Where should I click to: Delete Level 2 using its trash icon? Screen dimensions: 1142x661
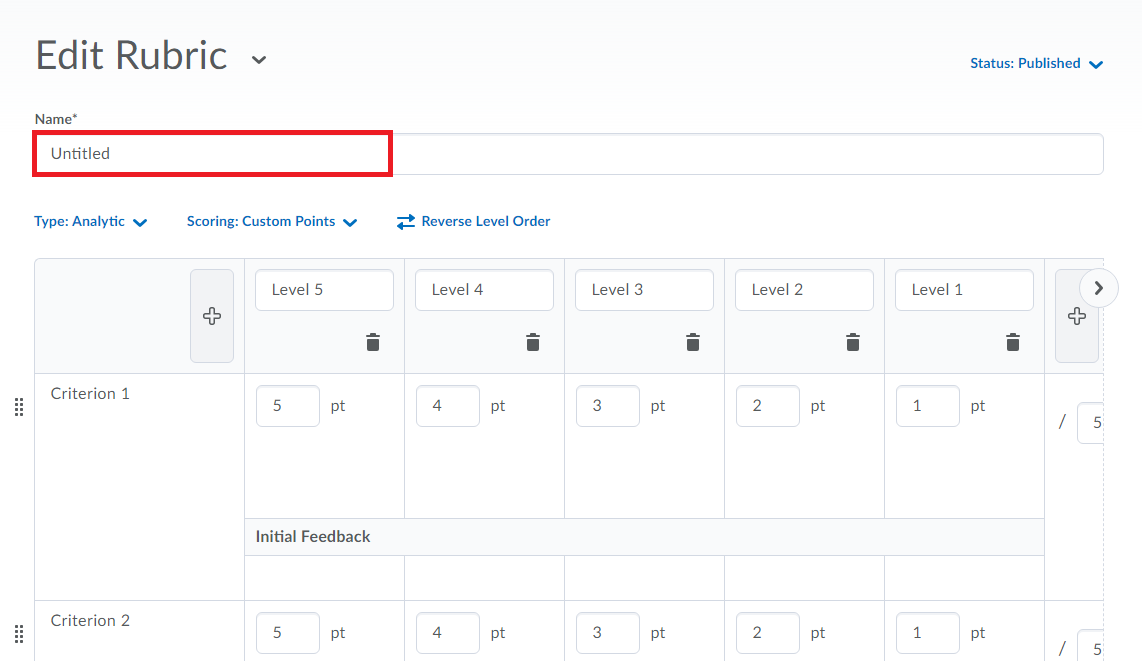click(853, 342)
